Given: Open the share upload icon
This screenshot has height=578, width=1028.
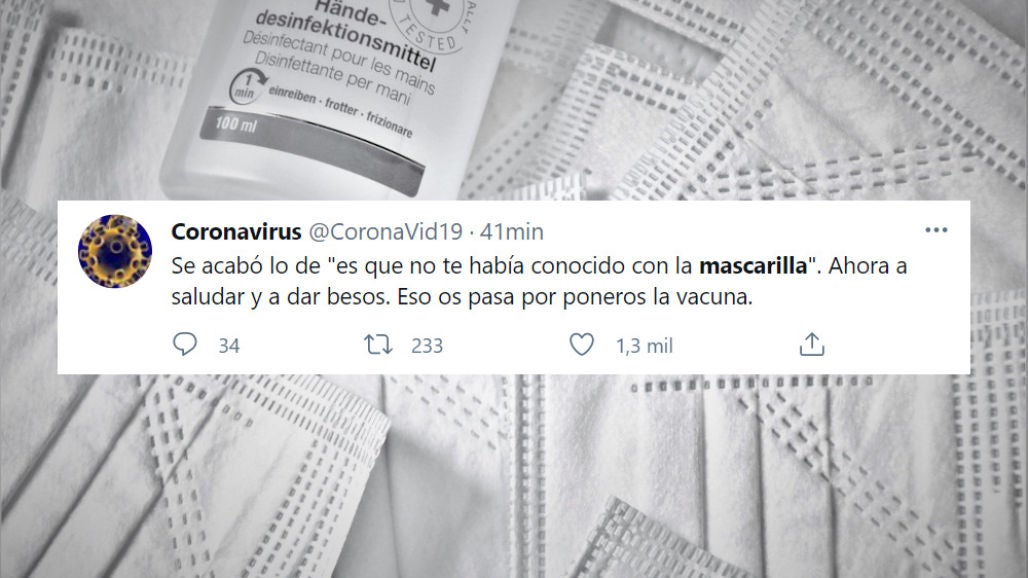Looking at the screenshot, I should [812, 344].
